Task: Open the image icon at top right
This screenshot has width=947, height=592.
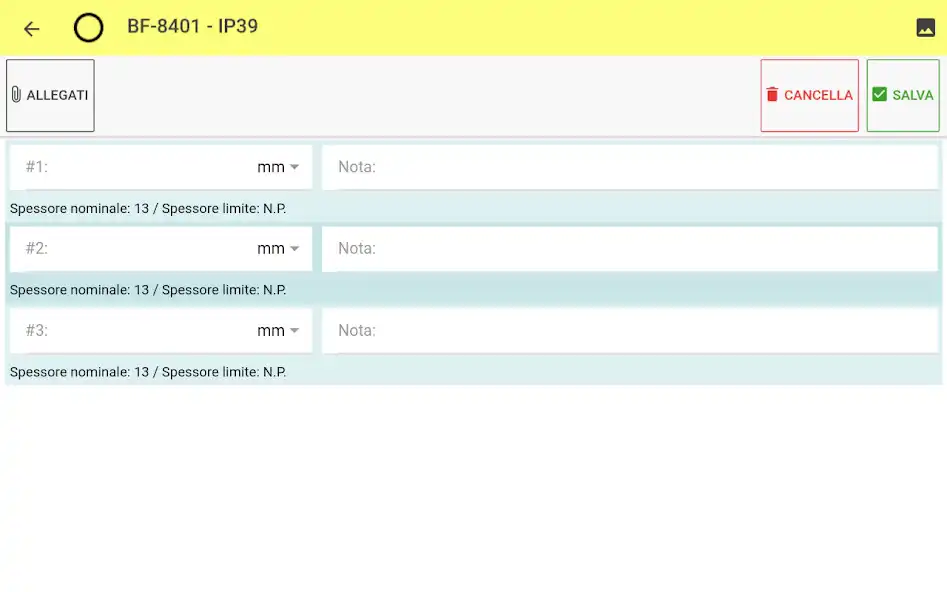Action: 925,28
